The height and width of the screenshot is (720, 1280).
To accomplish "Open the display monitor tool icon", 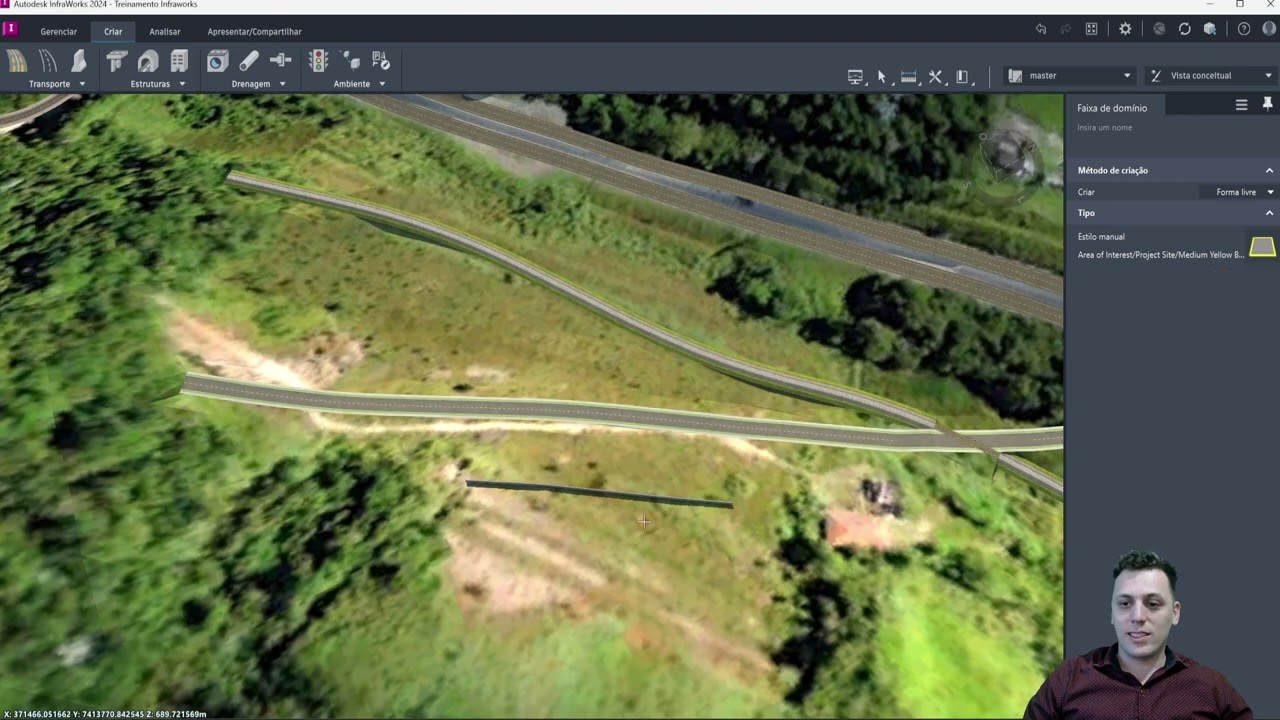I will click(855, 76).
